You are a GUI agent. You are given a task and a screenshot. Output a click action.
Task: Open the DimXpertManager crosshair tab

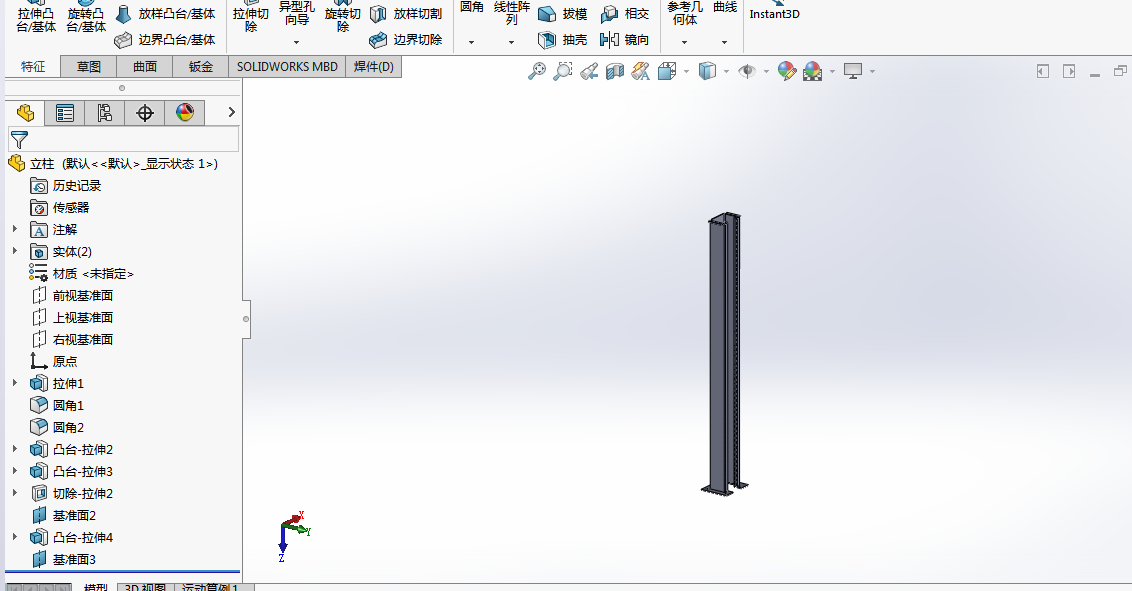(145, 113)
